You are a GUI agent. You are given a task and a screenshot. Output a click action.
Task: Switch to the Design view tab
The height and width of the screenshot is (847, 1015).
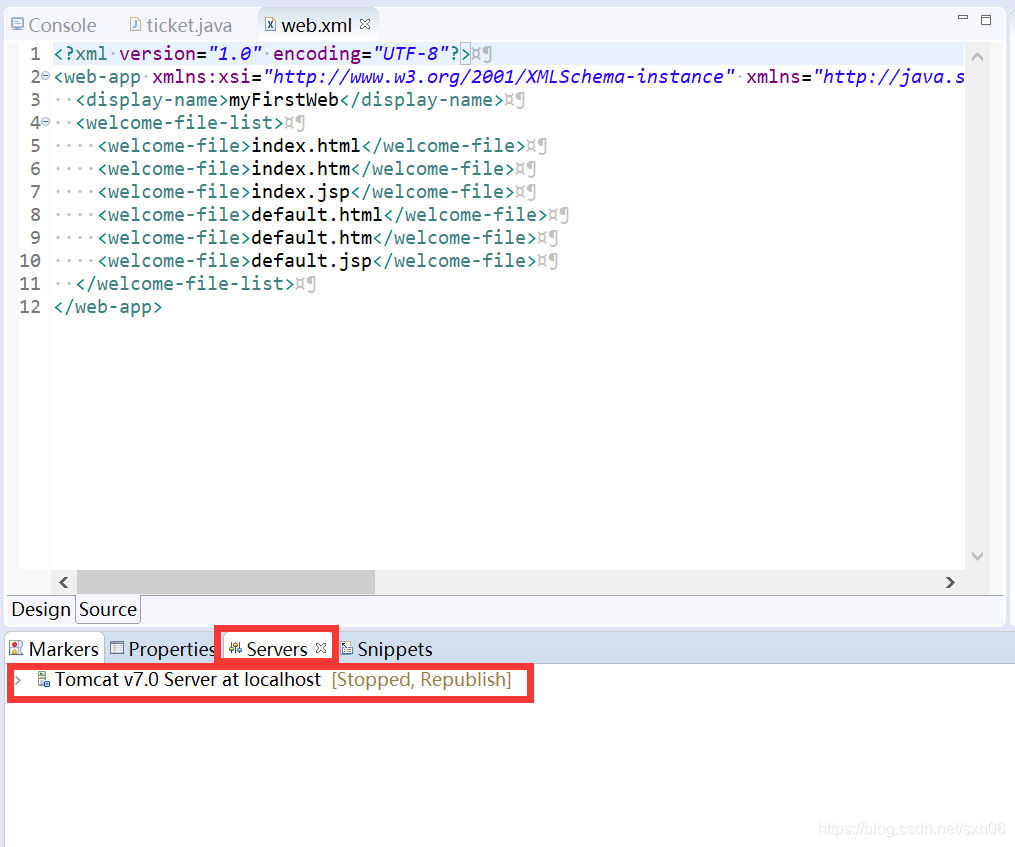pyautogui.click(x=41, y=609)
